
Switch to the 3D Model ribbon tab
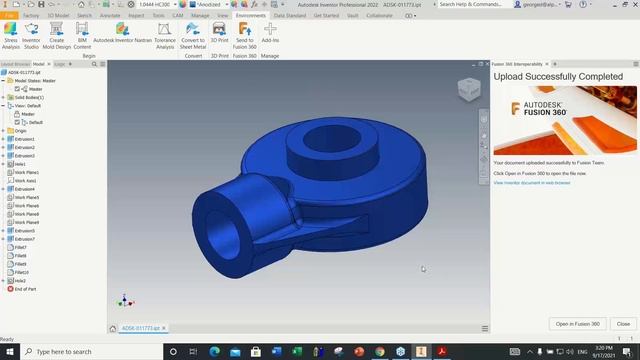pos(58,16)
